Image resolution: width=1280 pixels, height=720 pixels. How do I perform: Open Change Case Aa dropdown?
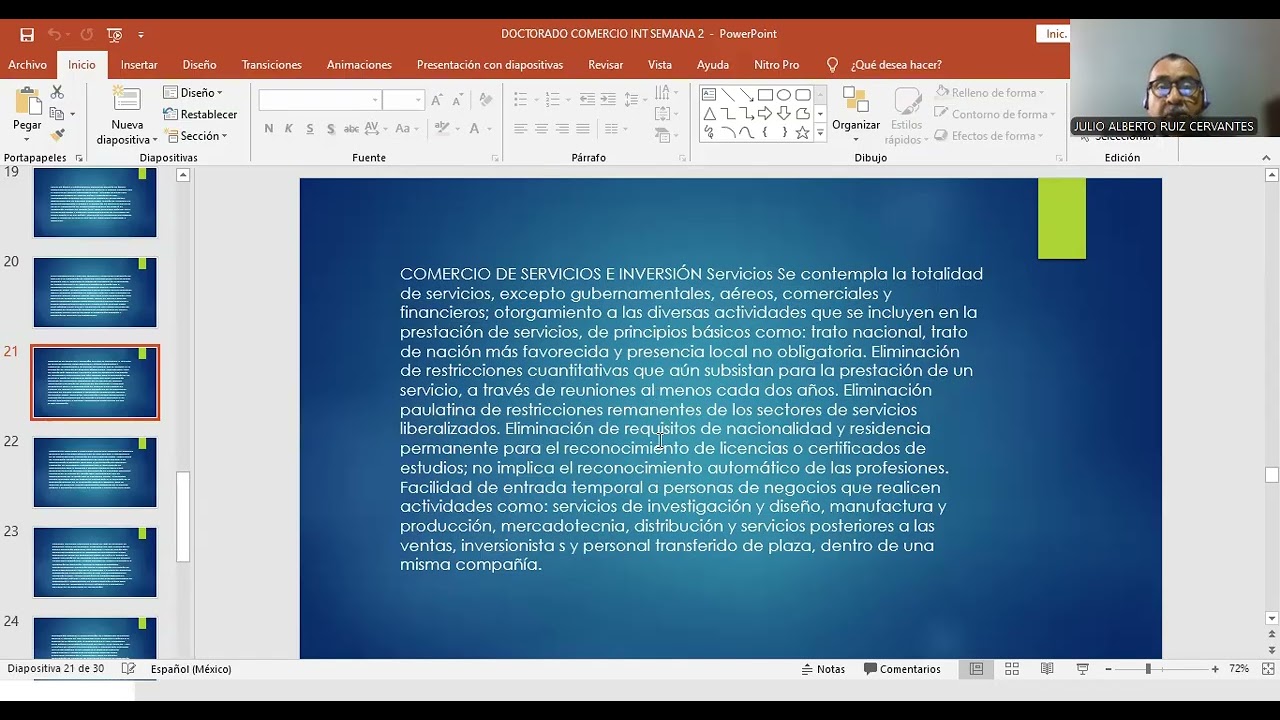click(407, 129)
